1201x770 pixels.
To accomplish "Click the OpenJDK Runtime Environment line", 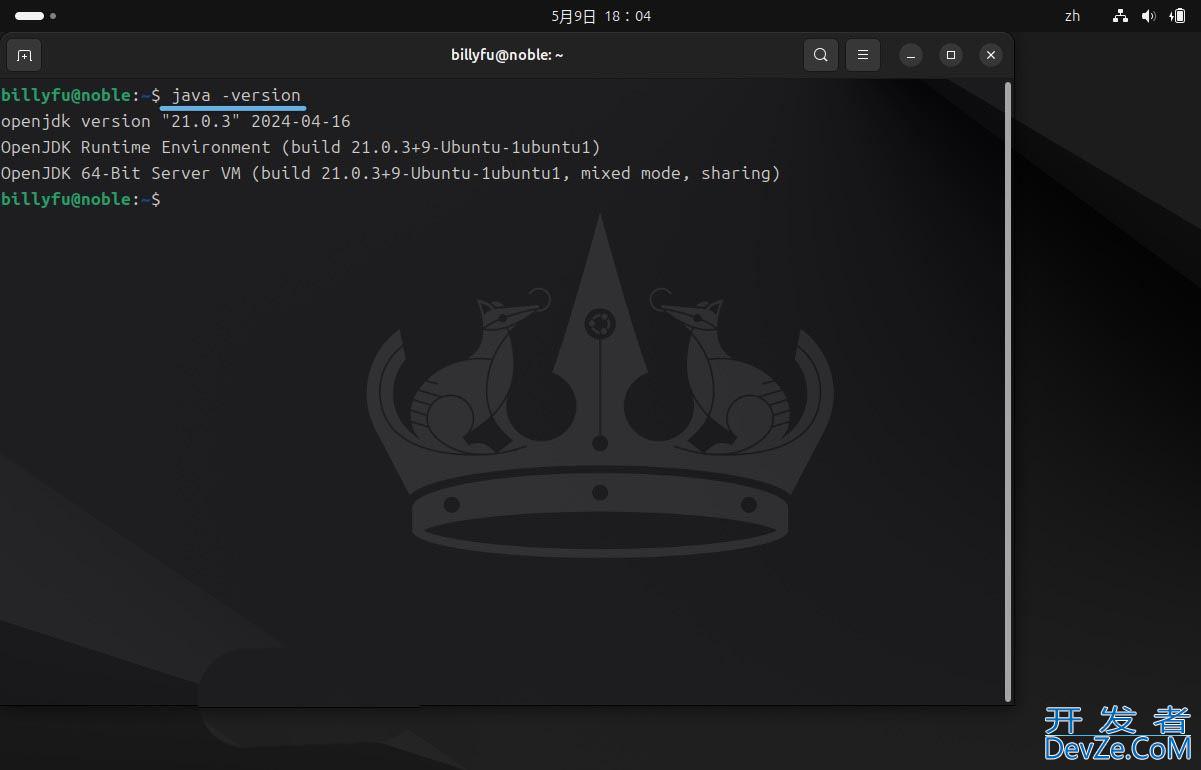I will pyautogui.click(x=300, y=147).
